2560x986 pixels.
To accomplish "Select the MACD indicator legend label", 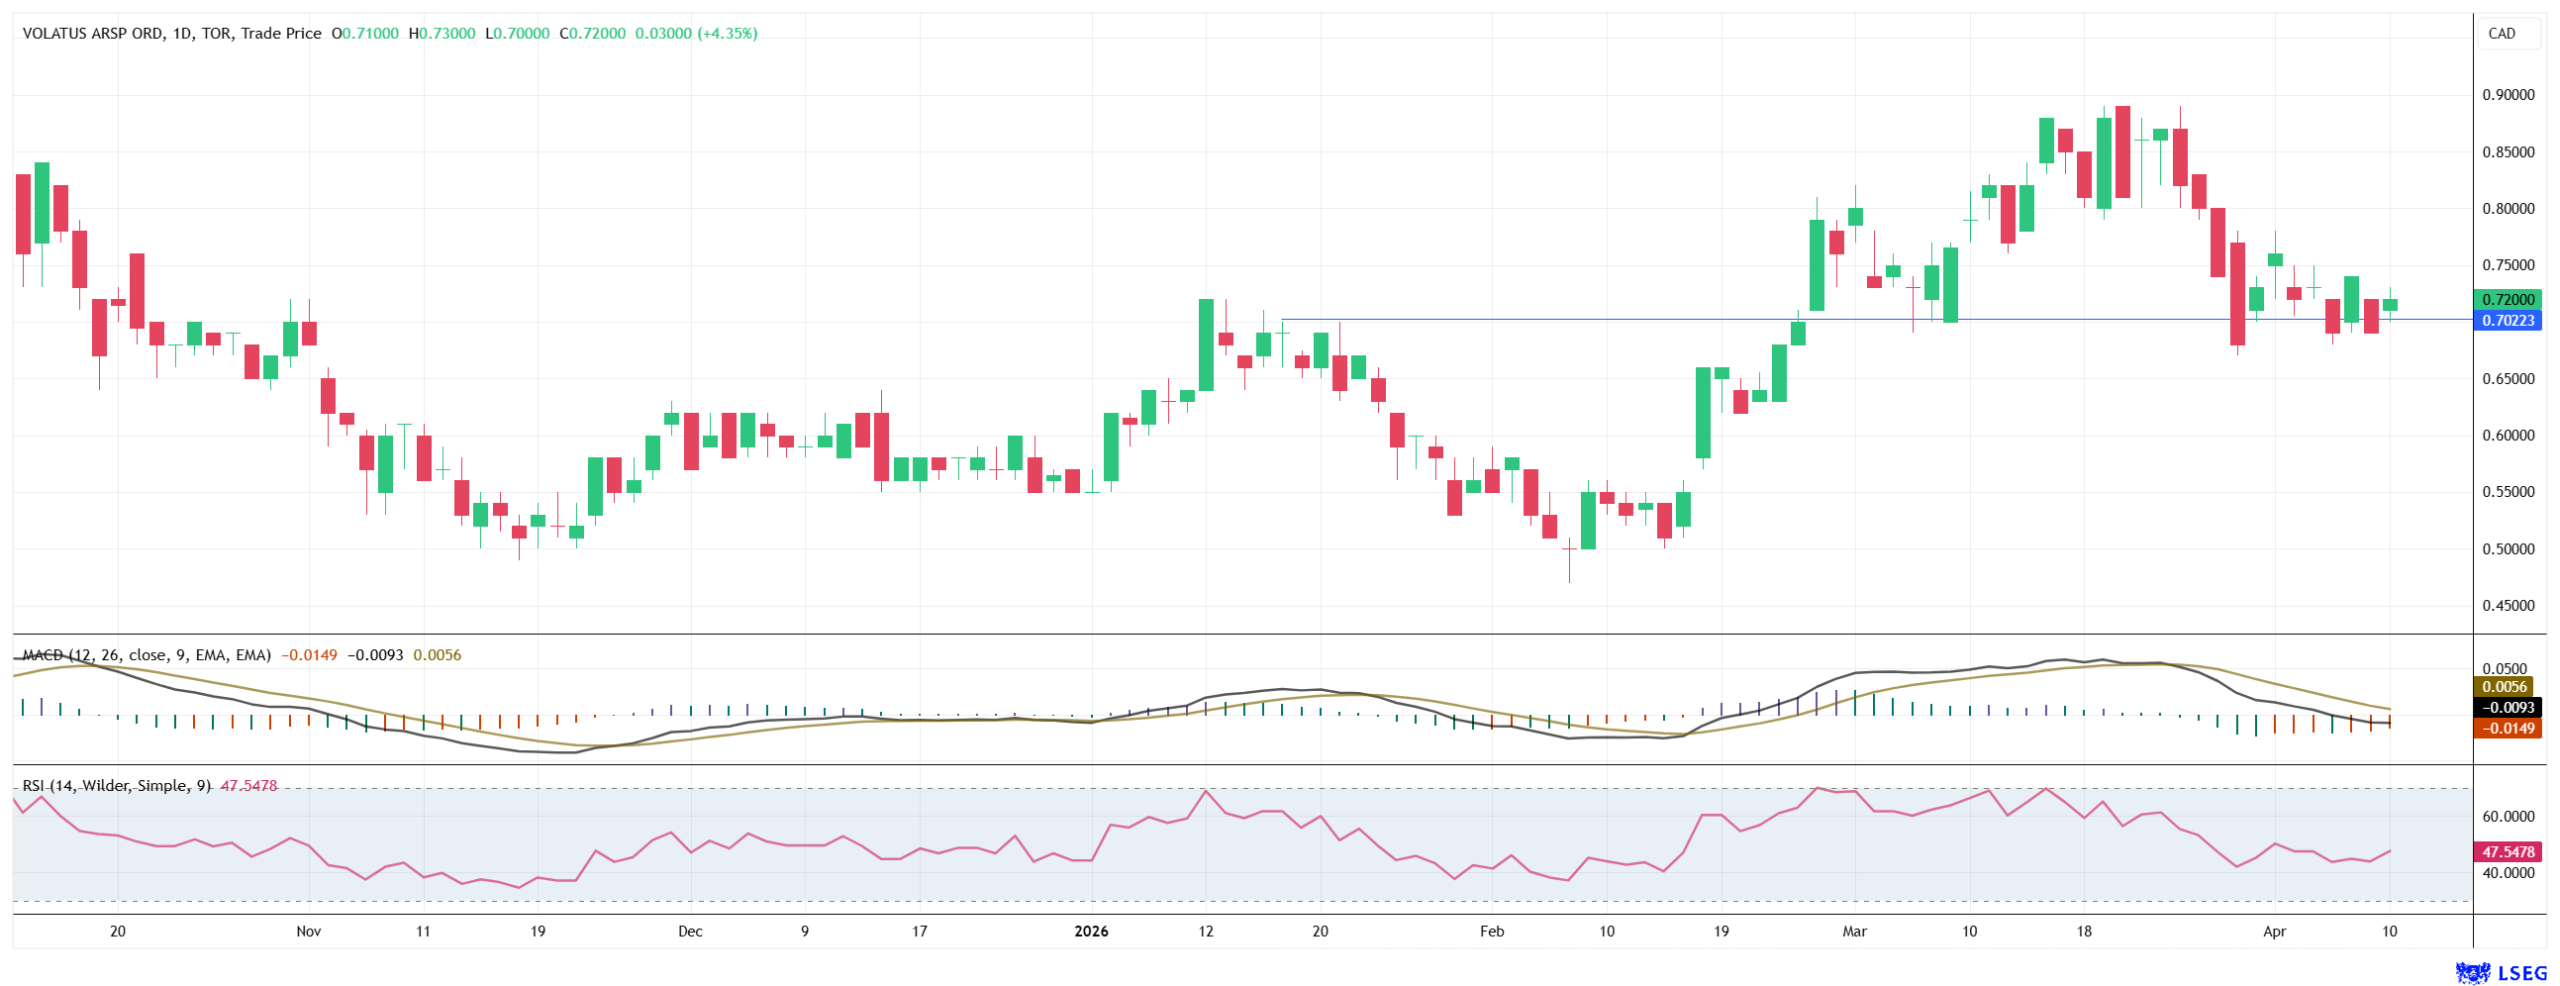I will (146, 655).
